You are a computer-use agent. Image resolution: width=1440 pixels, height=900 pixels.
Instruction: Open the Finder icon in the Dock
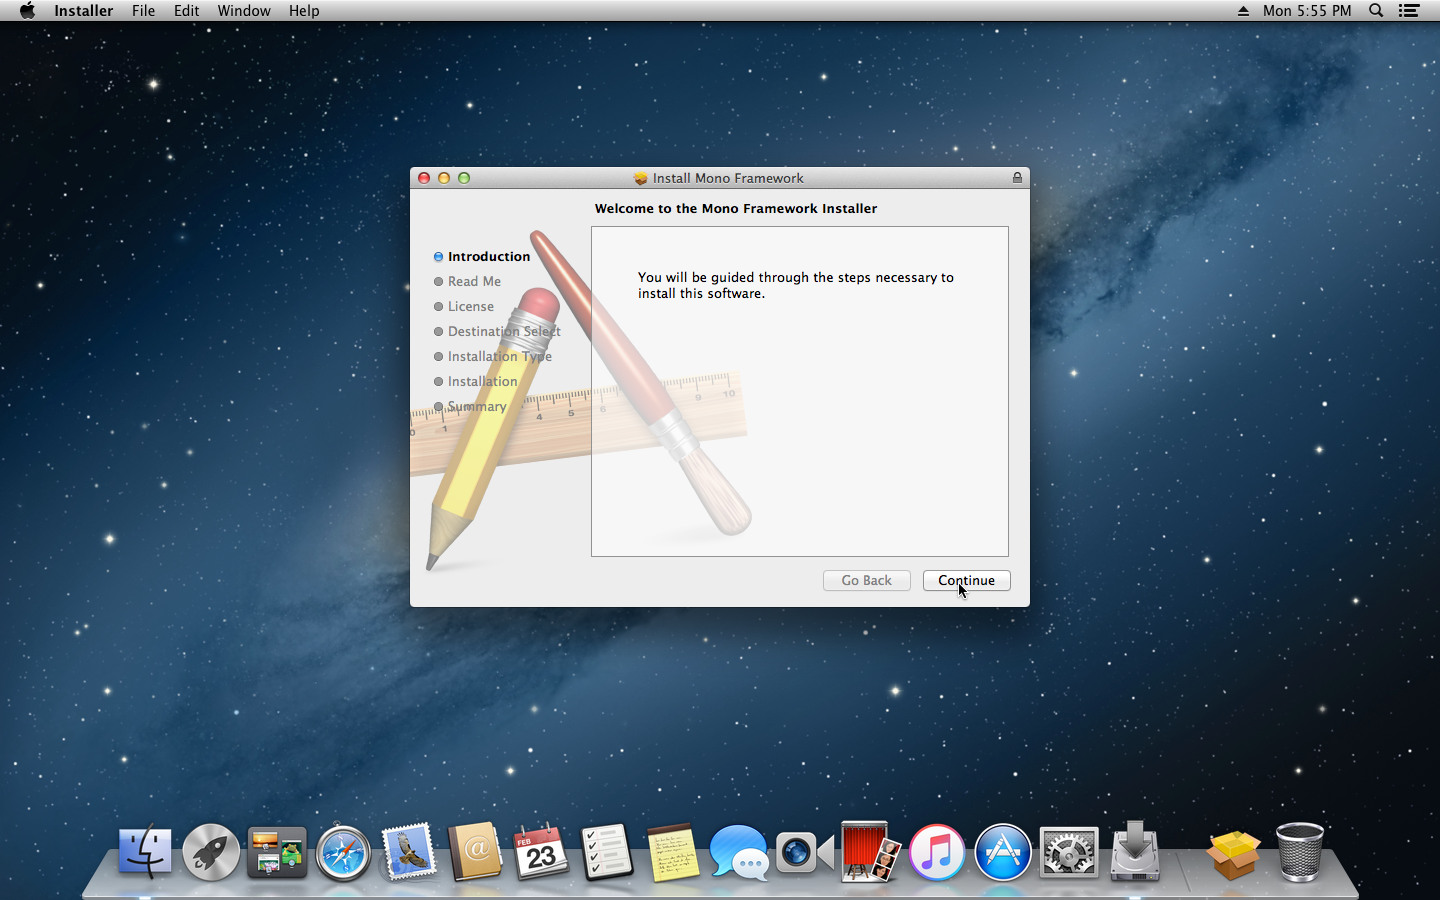145,853
